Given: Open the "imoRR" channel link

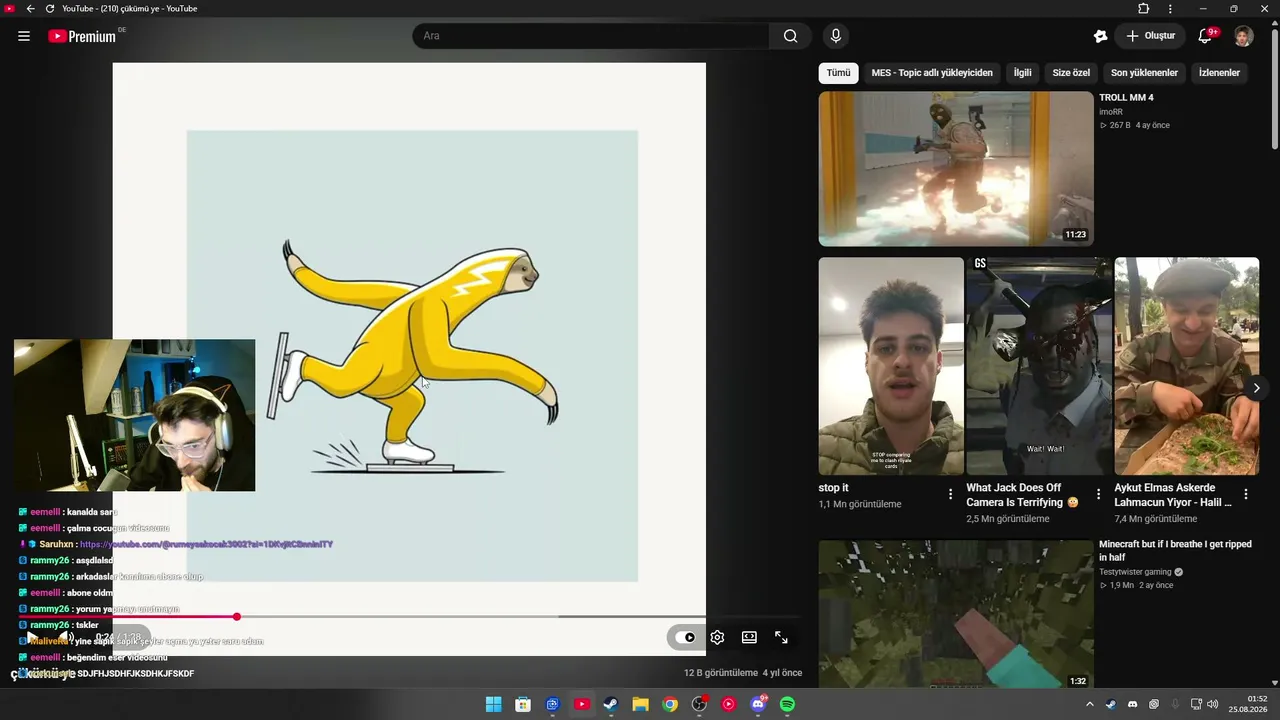Looking at the screenshot, I should tap(1111, 112).
